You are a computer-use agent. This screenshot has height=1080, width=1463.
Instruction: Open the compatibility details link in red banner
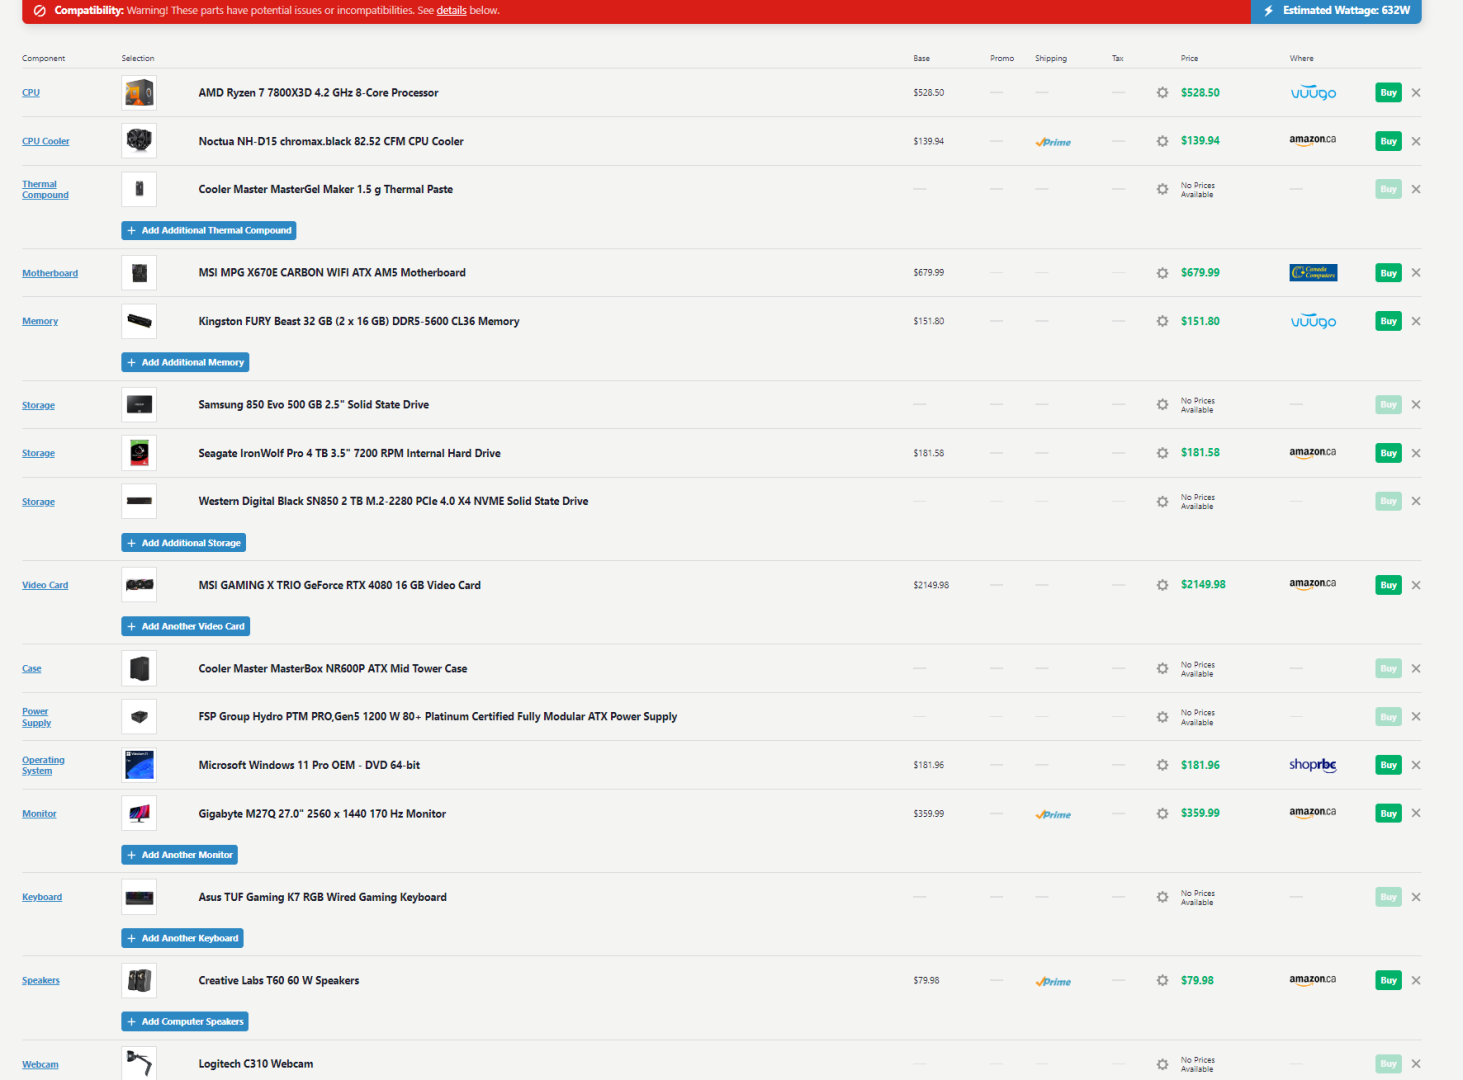pyautogui.click(x=452, y=11)
